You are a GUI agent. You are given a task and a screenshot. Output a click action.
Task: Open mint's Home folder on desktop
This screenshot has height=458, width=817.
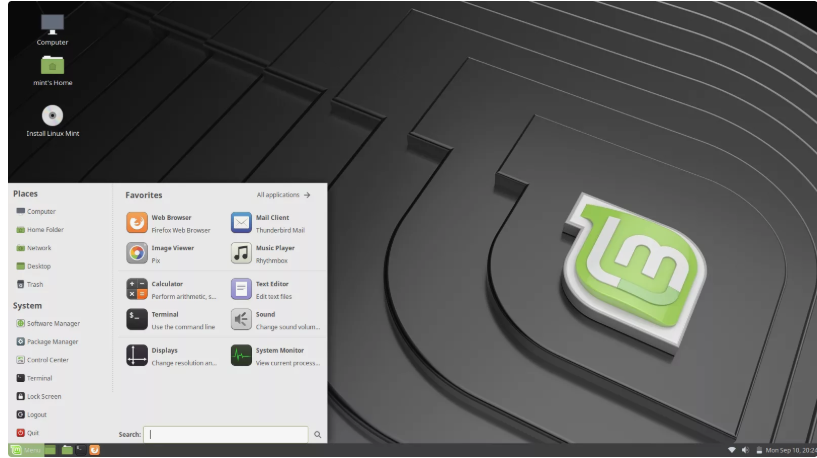(x=53, y=70)
